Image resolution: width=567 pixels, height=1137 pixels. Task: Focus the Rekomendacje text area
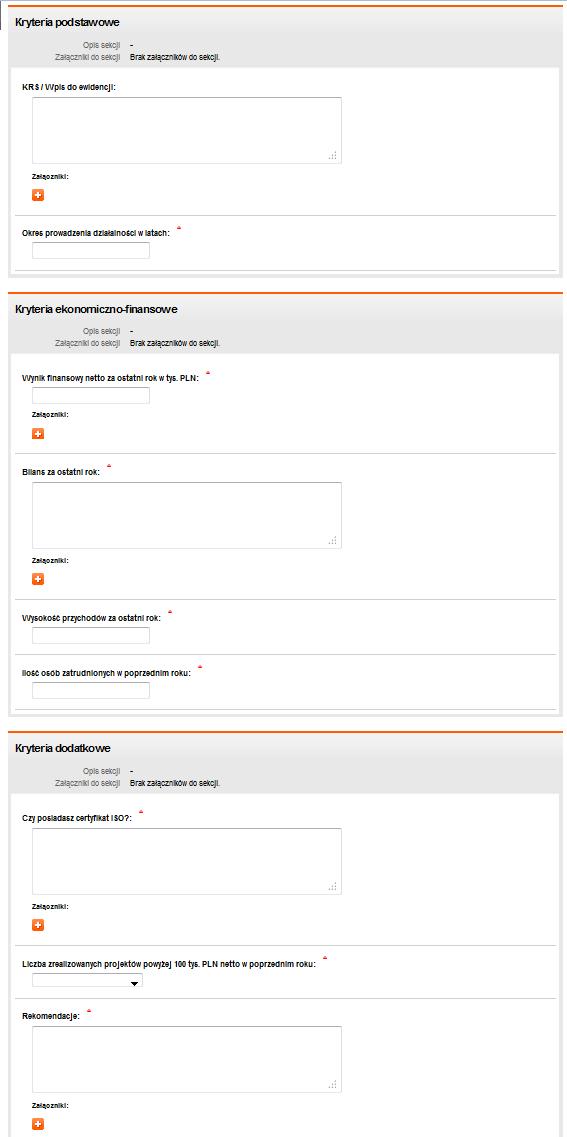tap(187, 1059)
